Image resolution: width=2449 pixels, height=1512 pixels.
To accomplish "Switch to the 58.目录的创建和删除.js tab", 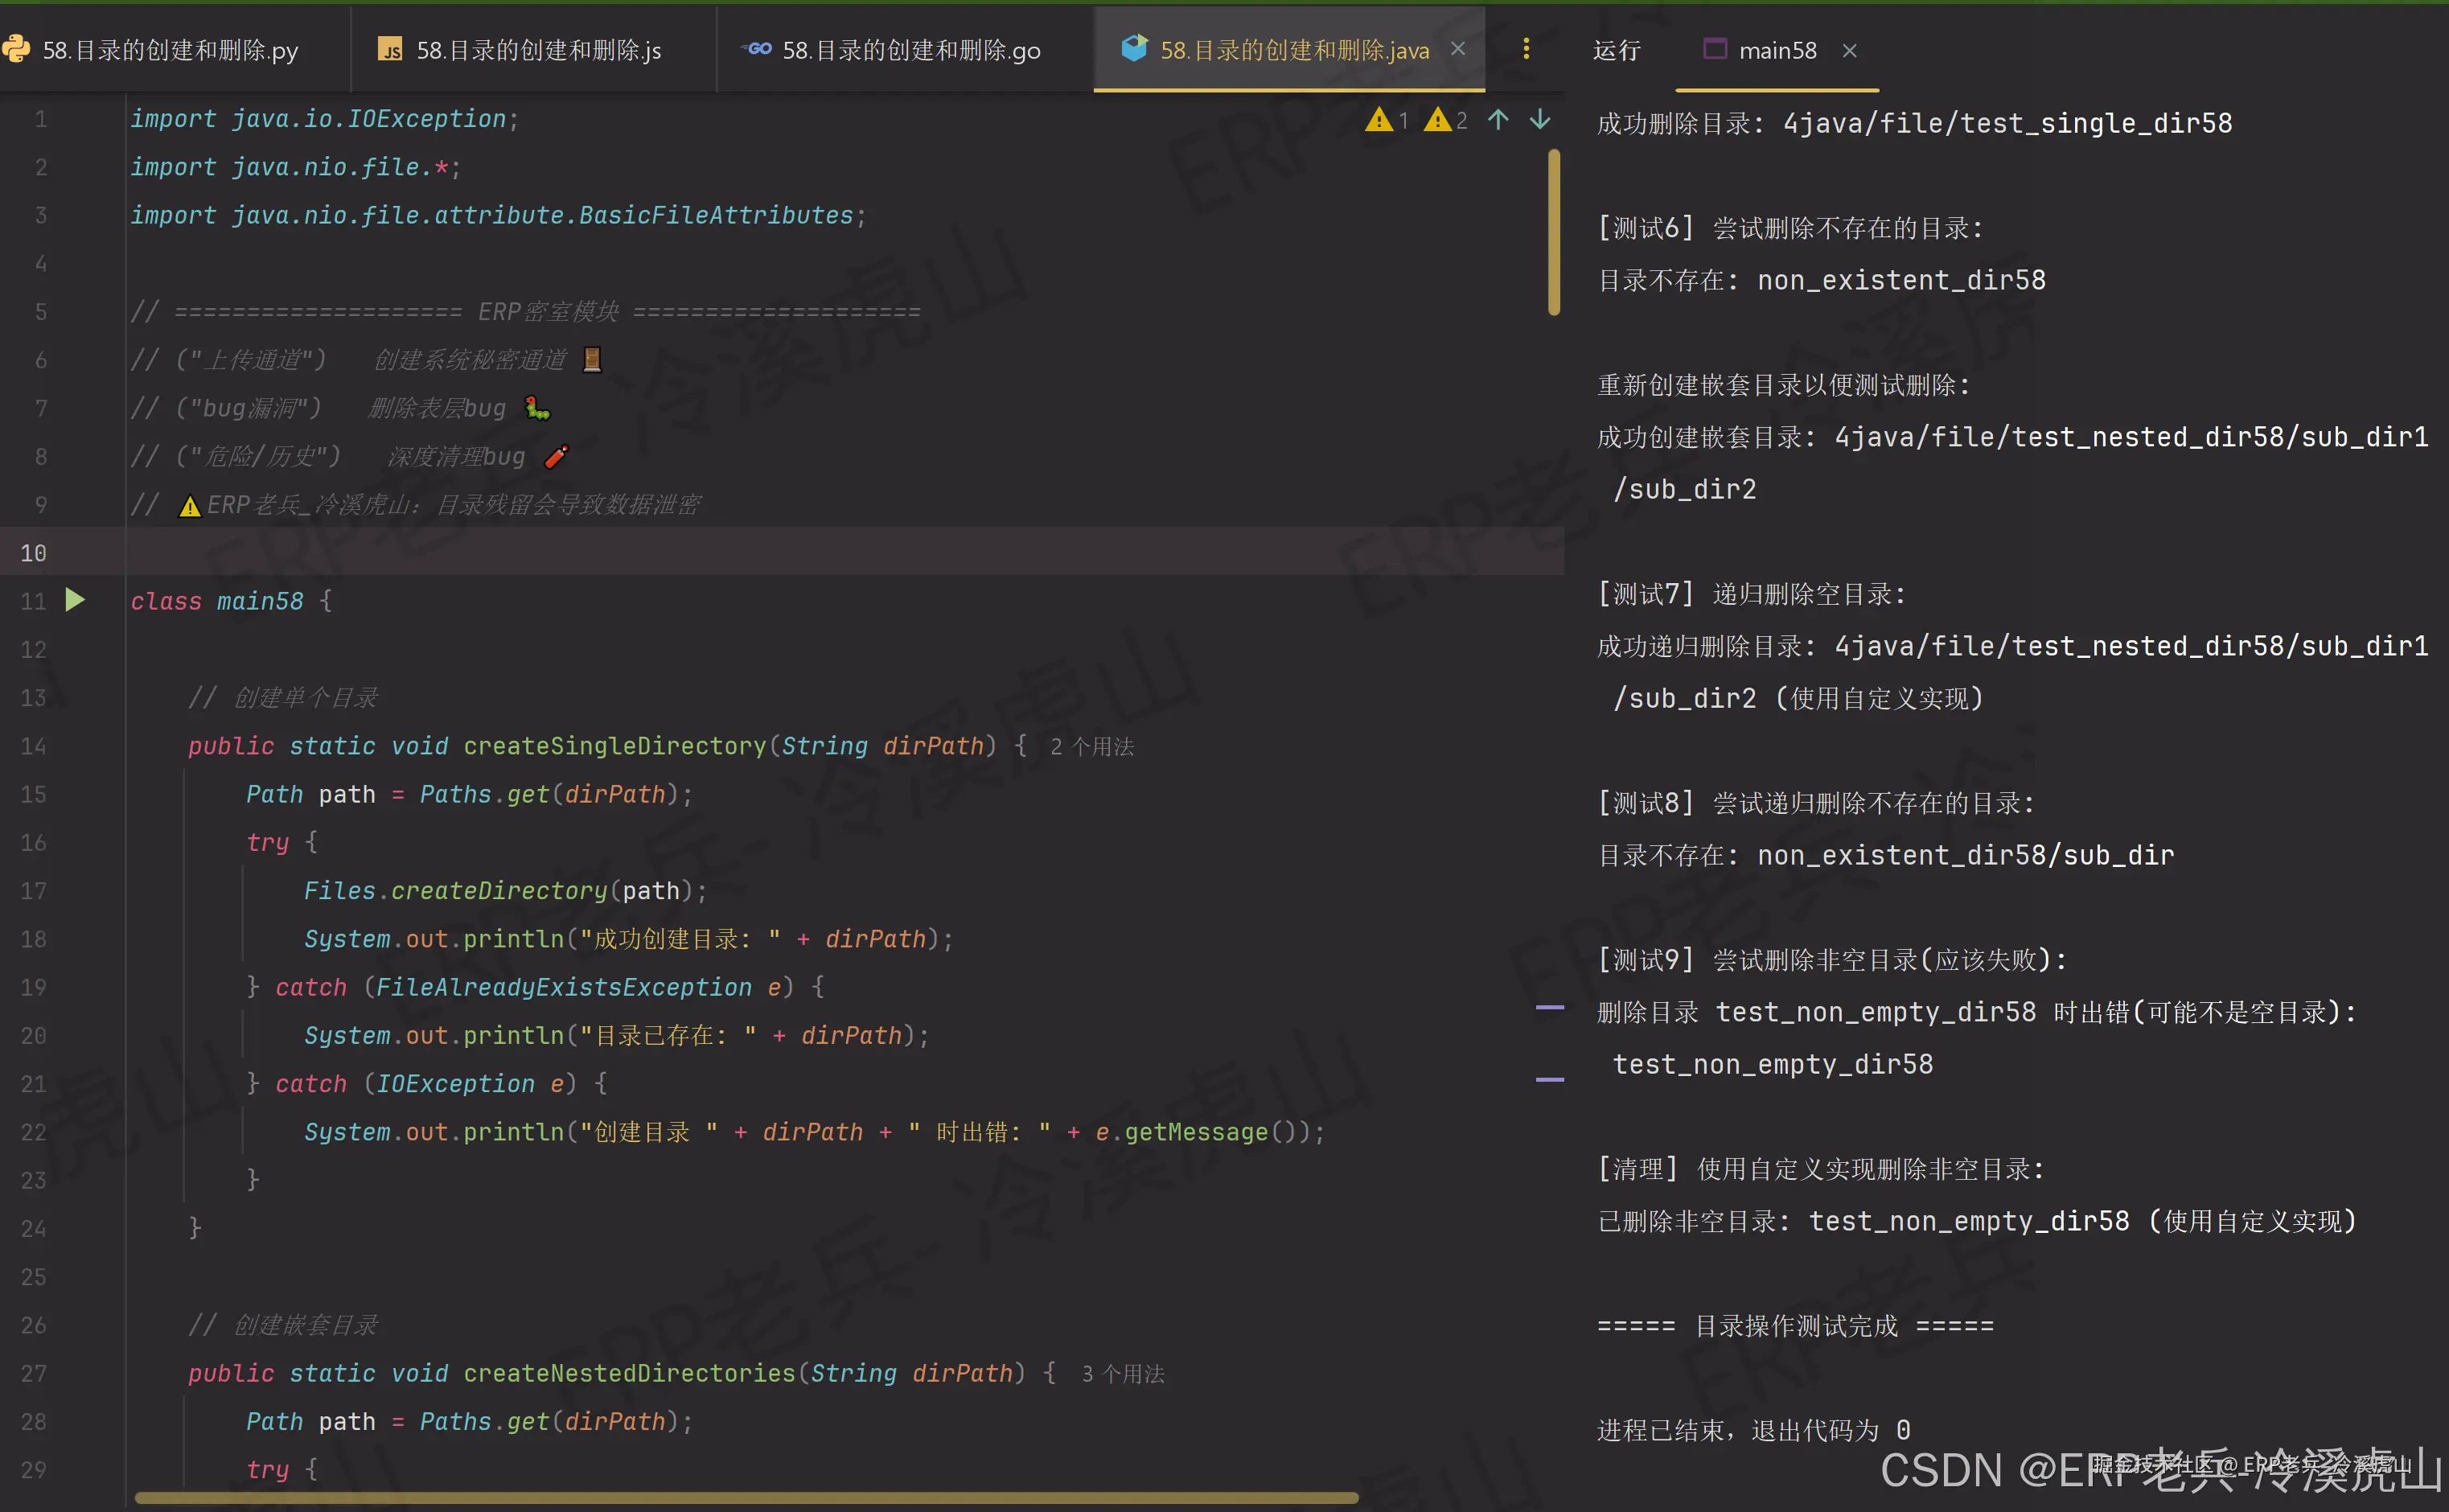I will coord(538,50).
